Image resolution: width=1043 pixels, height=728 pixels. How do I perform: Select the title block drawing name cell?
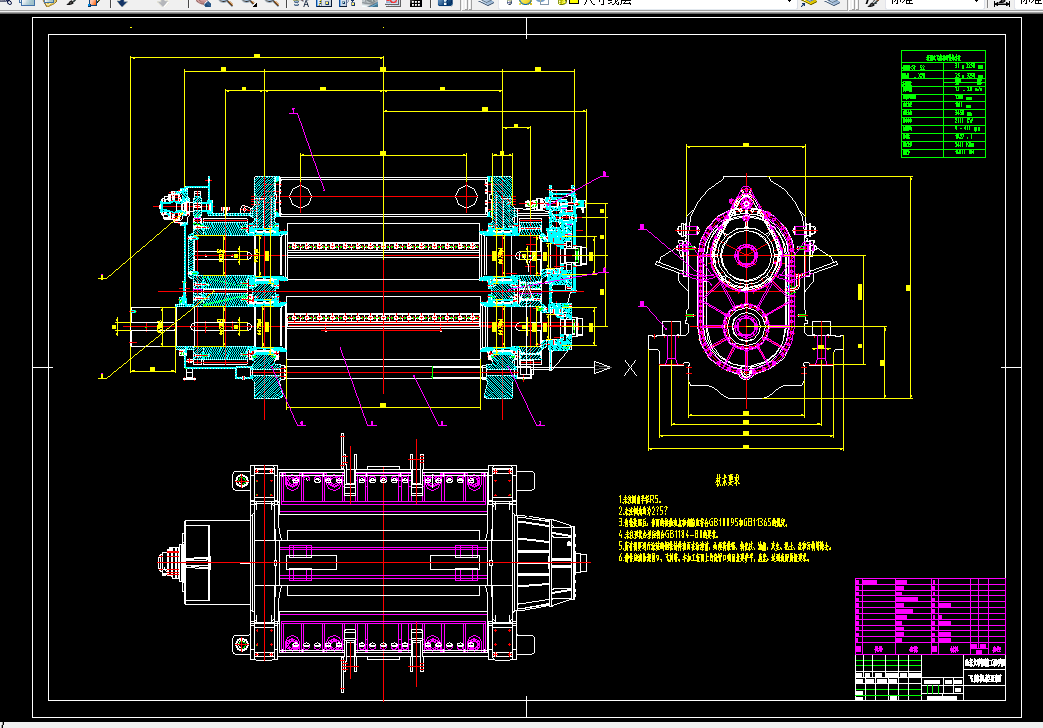tap(985, 679)
